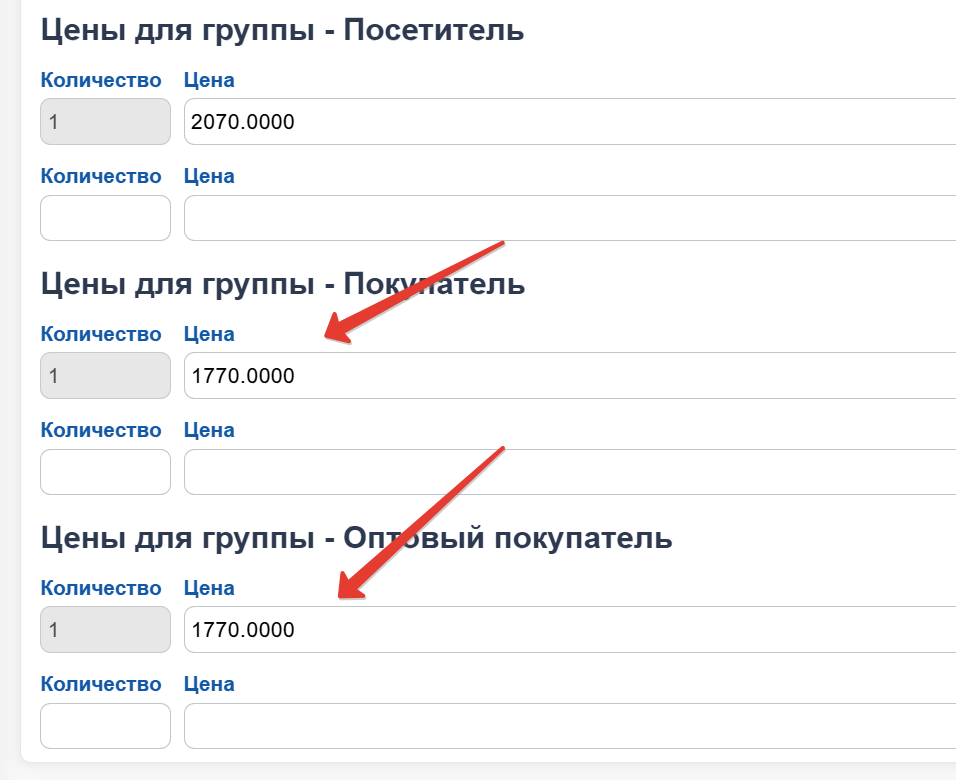
Task: Click quantity field 1 under Посетитель group
Action: 105,121
